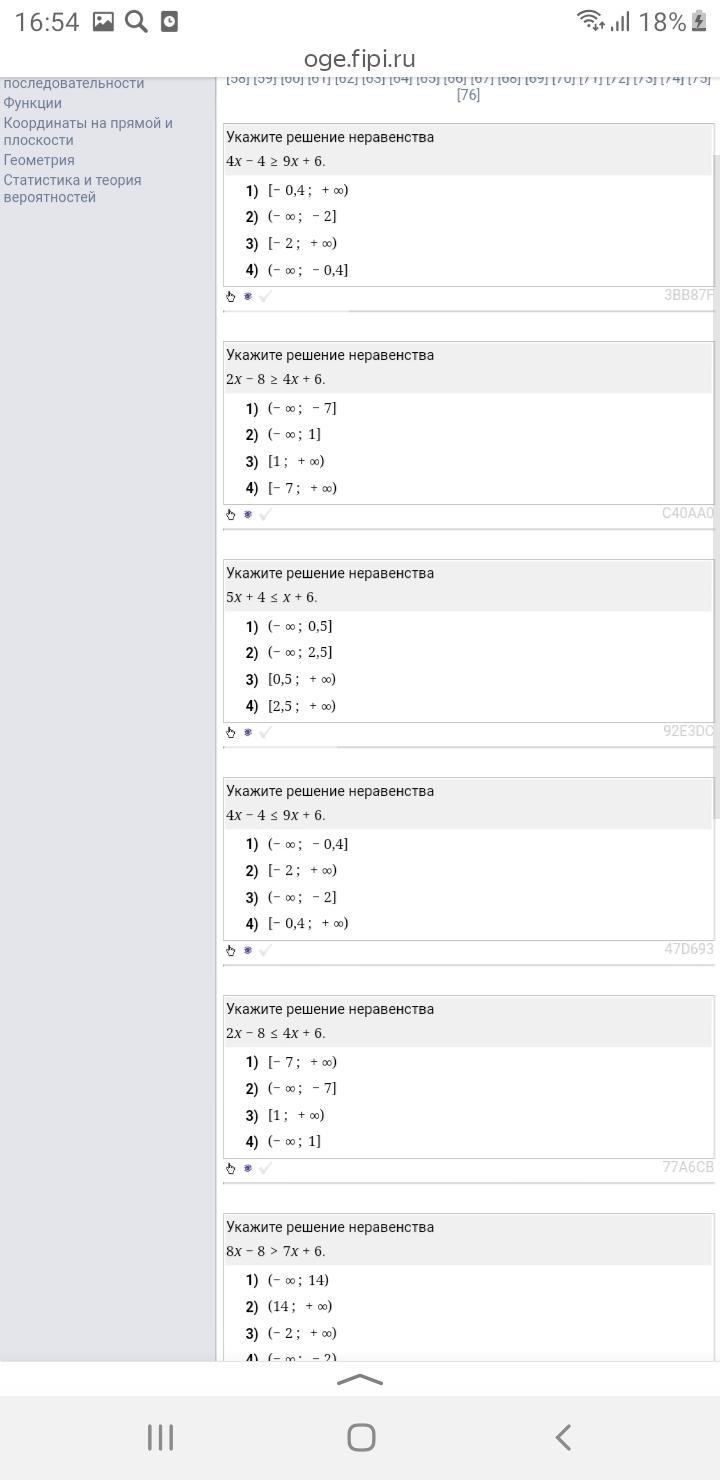The image size is (720, 1480).
Task: Tap the oge.fipi.ru address bar
Action: (360, 59)
